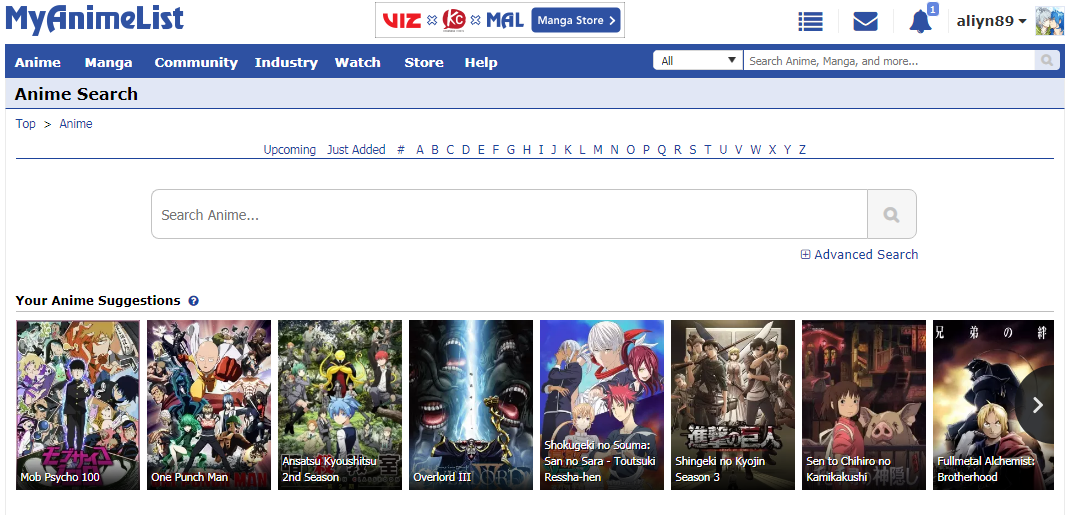Filter anime by letter V
1081x515 pixels.
tap(738, 150)
